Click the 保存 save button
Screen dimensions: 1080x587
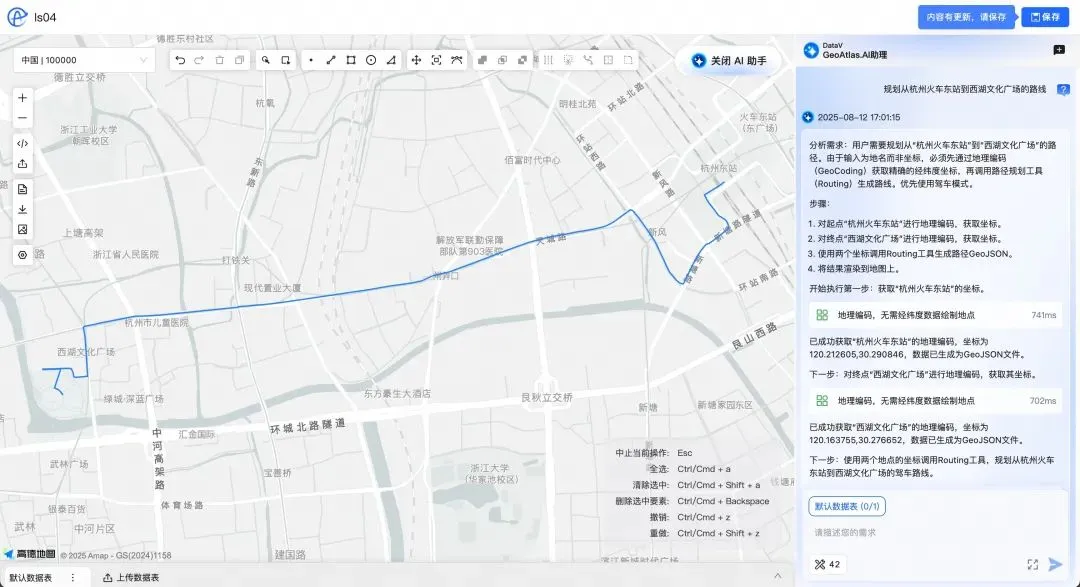coord(1045,17)
